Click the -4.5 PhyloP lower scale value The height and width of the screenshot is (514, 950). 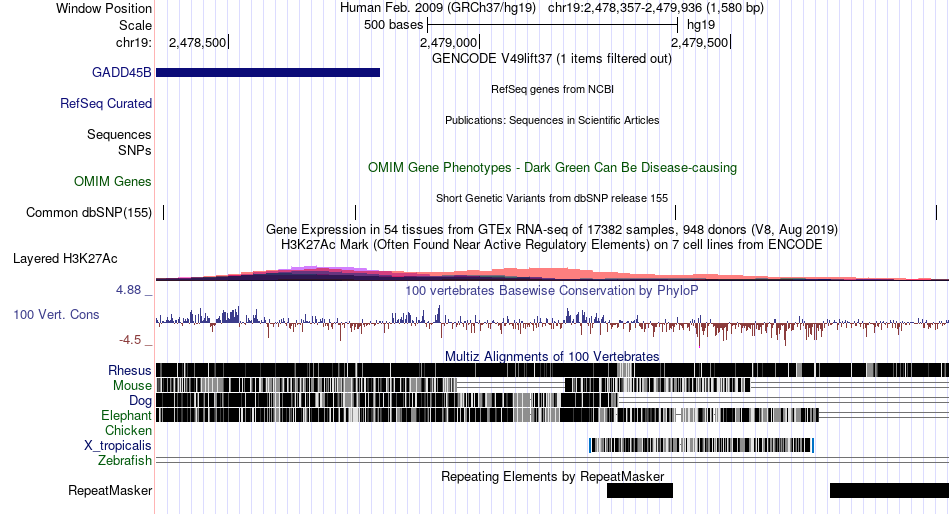pos(130,340)
